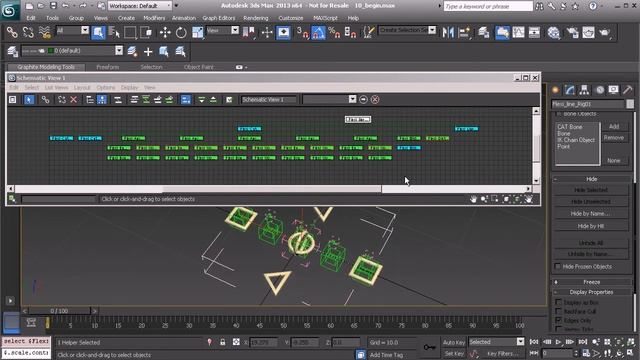The width and height of the screenshot is (640, 360).
Task: Open Named Selection Sets dropdown
Action: (x=432, y=30)
